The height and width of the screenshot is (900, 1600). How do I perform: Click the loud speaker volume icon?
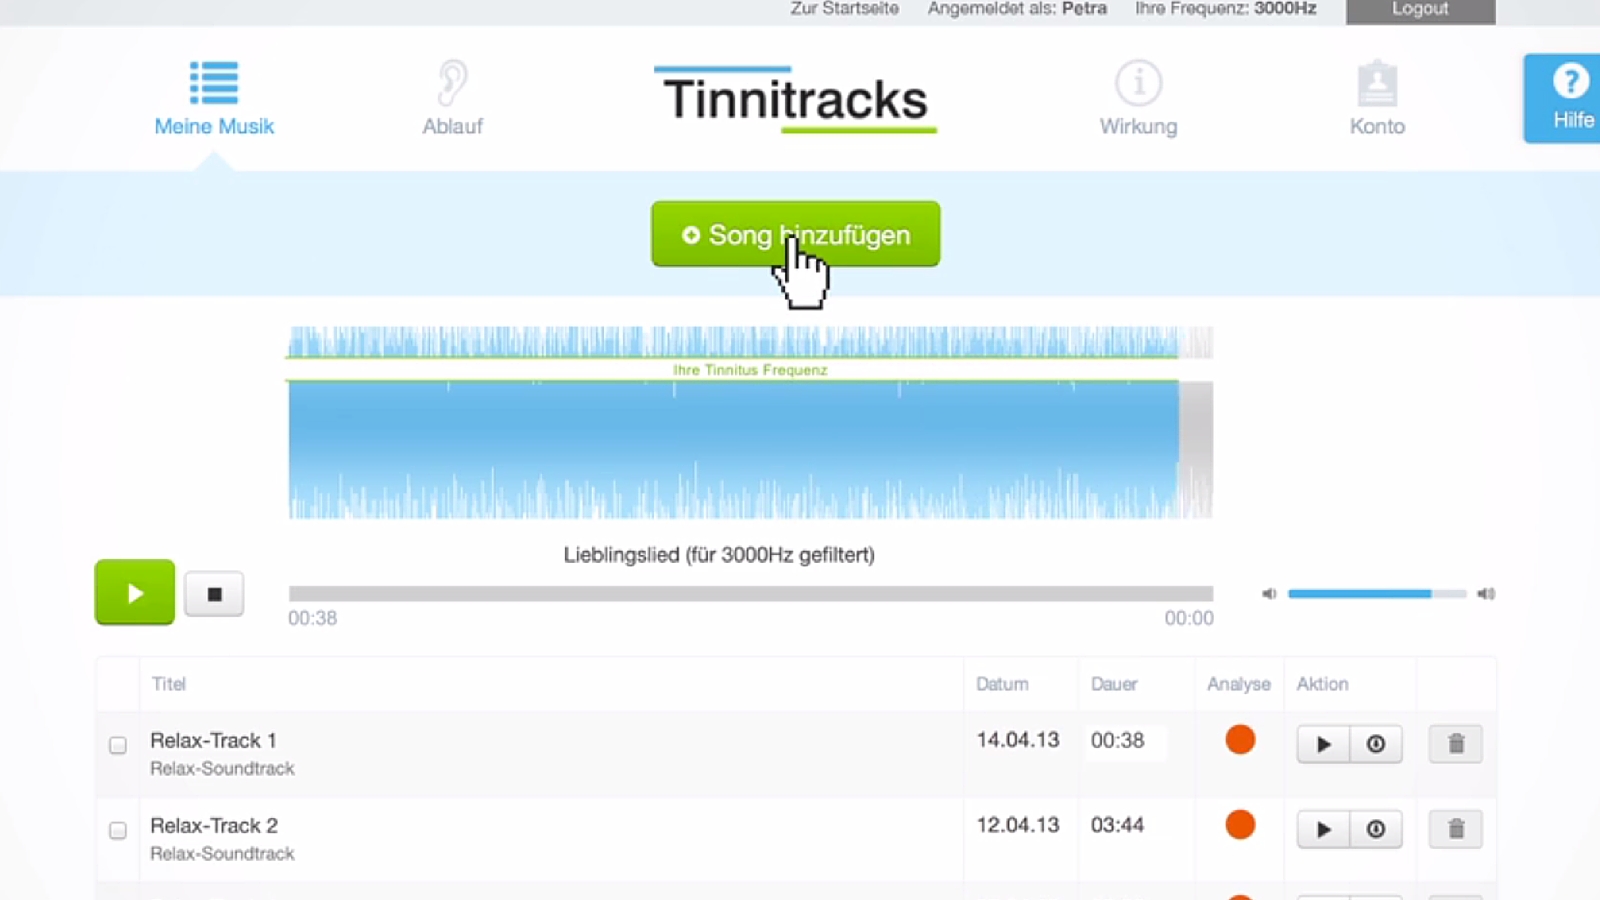tap(1486, 594)
